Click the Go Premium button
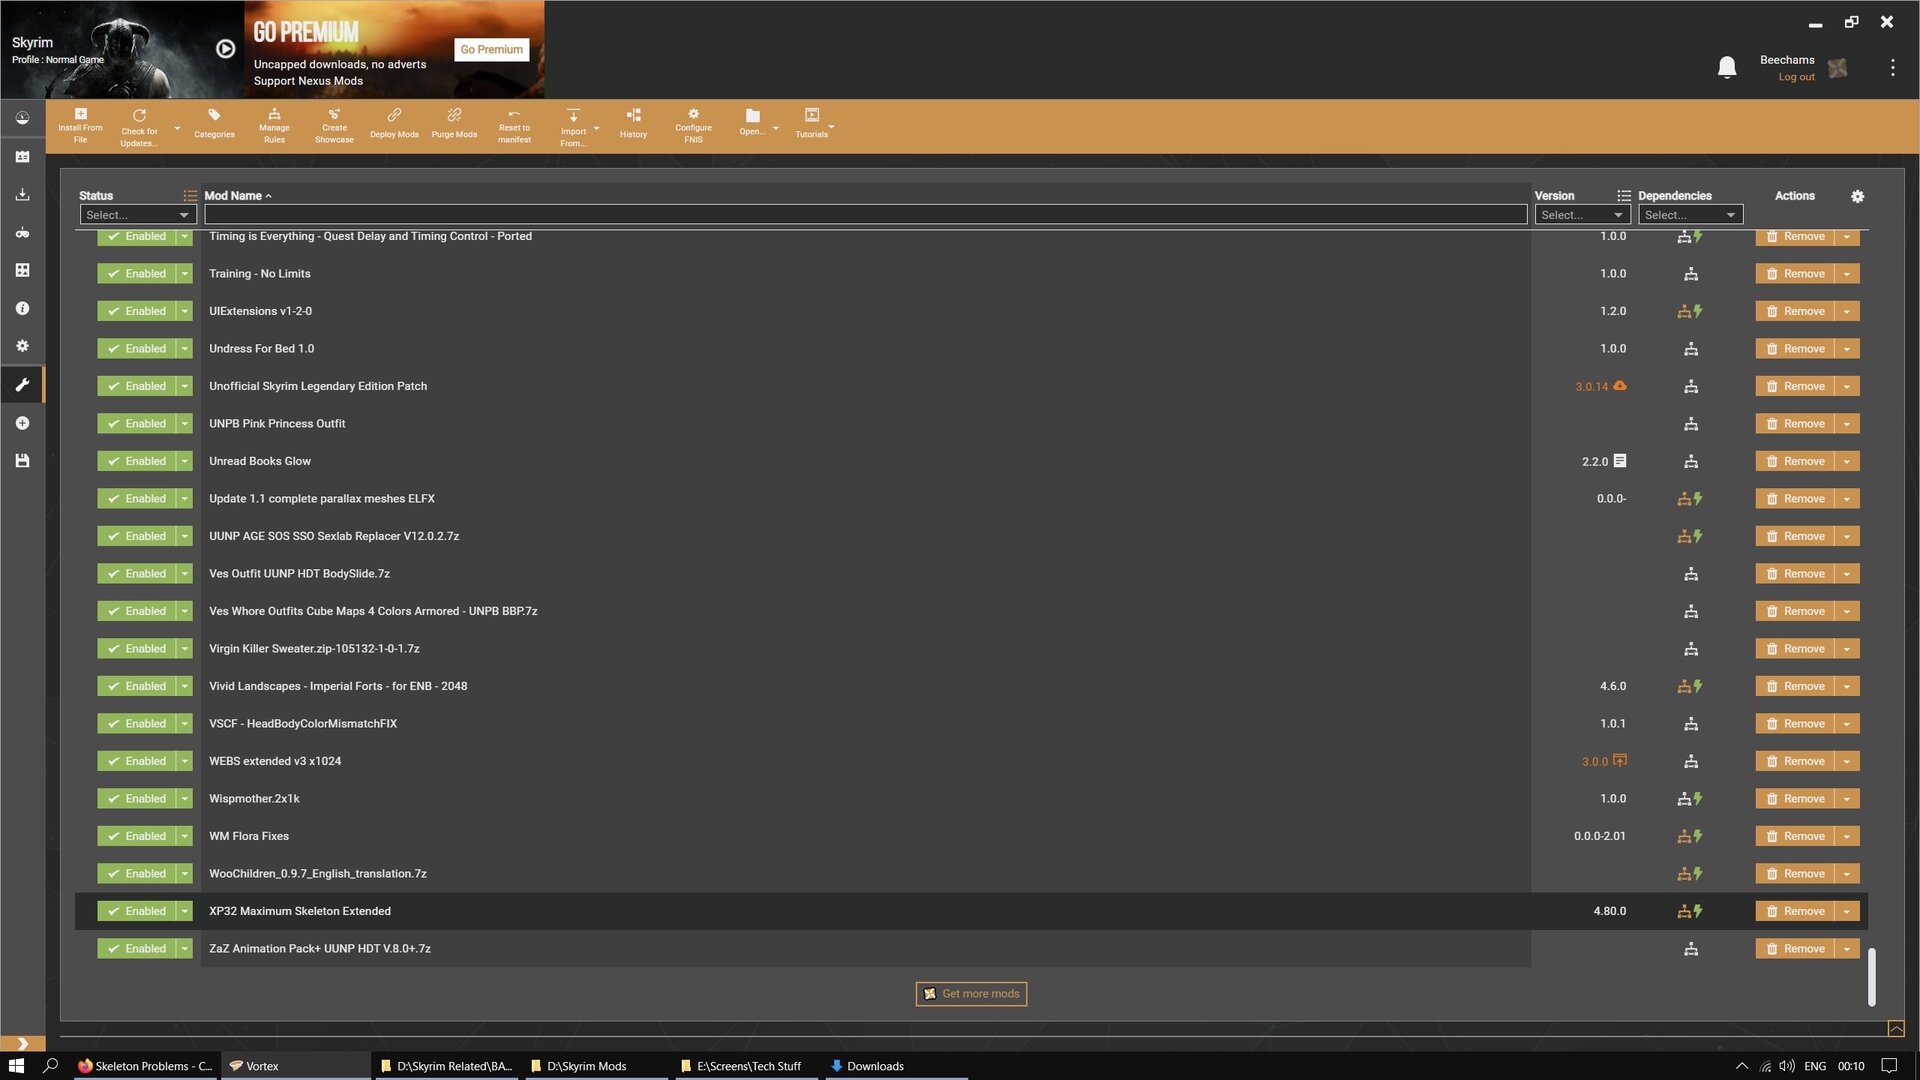 click(x=491, y=50)
